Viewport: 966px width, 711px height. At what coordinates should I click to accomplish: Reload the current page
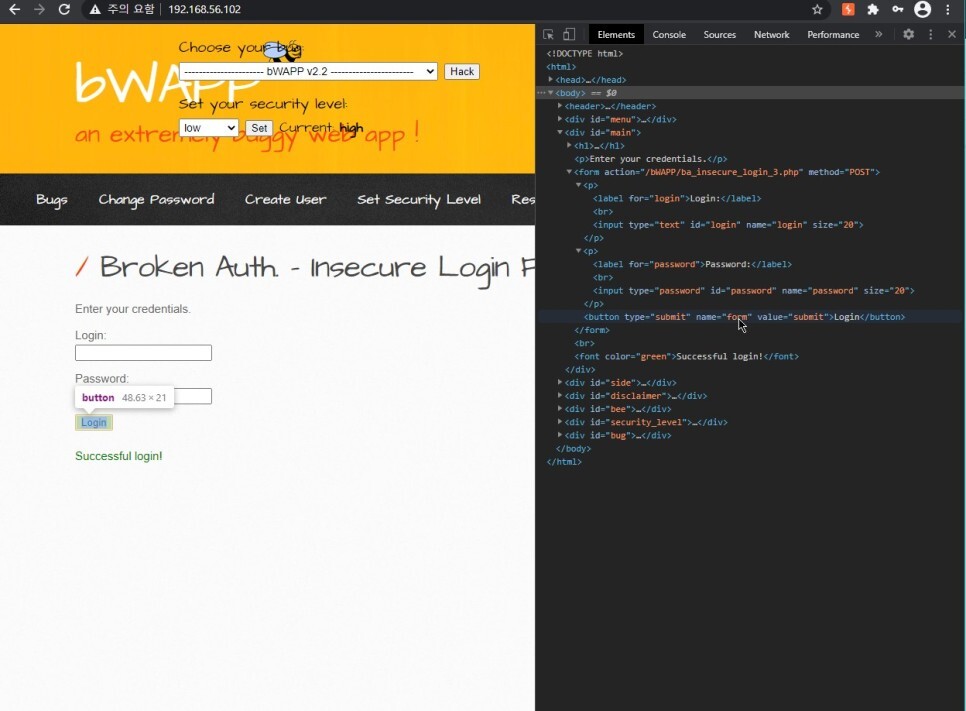pos(64,9)
